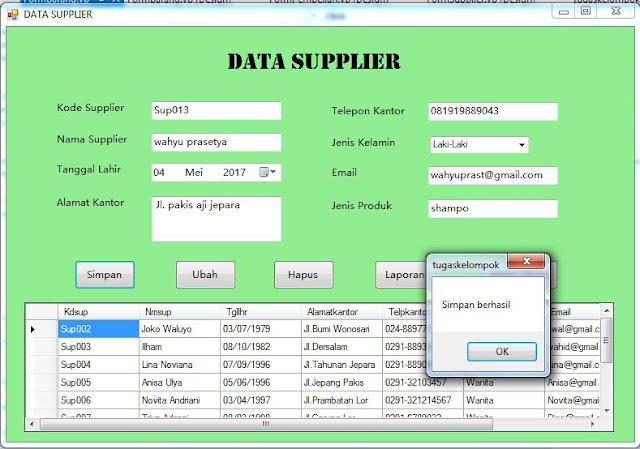This screenshot has height=449, width=640.
Task: Select the Sup004 cell
Action: click(x=98, y=365)
